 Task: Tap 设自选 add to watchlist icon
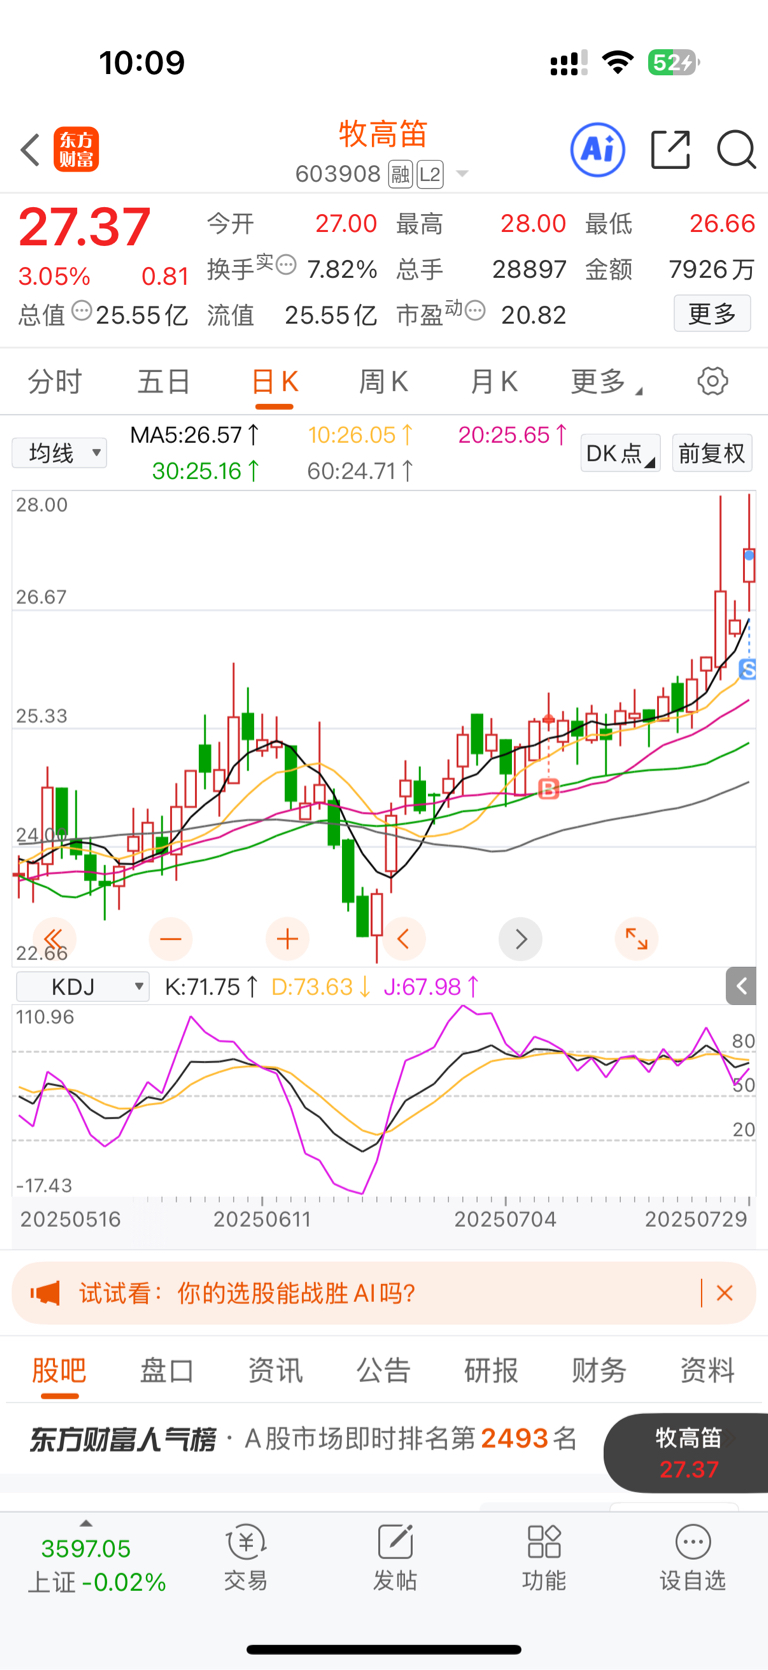[x=692, y=1558]
